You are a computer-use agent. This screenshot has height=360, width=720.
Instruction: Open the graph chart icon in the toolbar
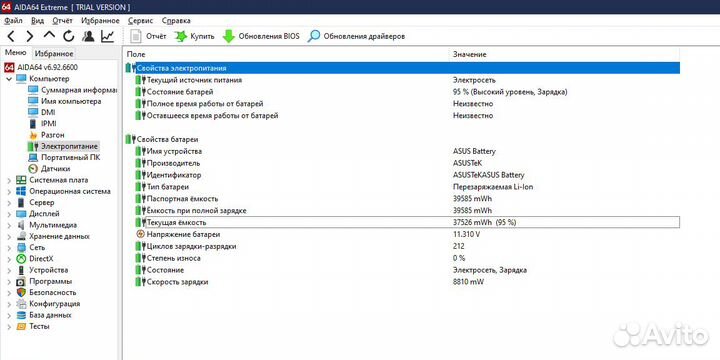pos(107,36)
